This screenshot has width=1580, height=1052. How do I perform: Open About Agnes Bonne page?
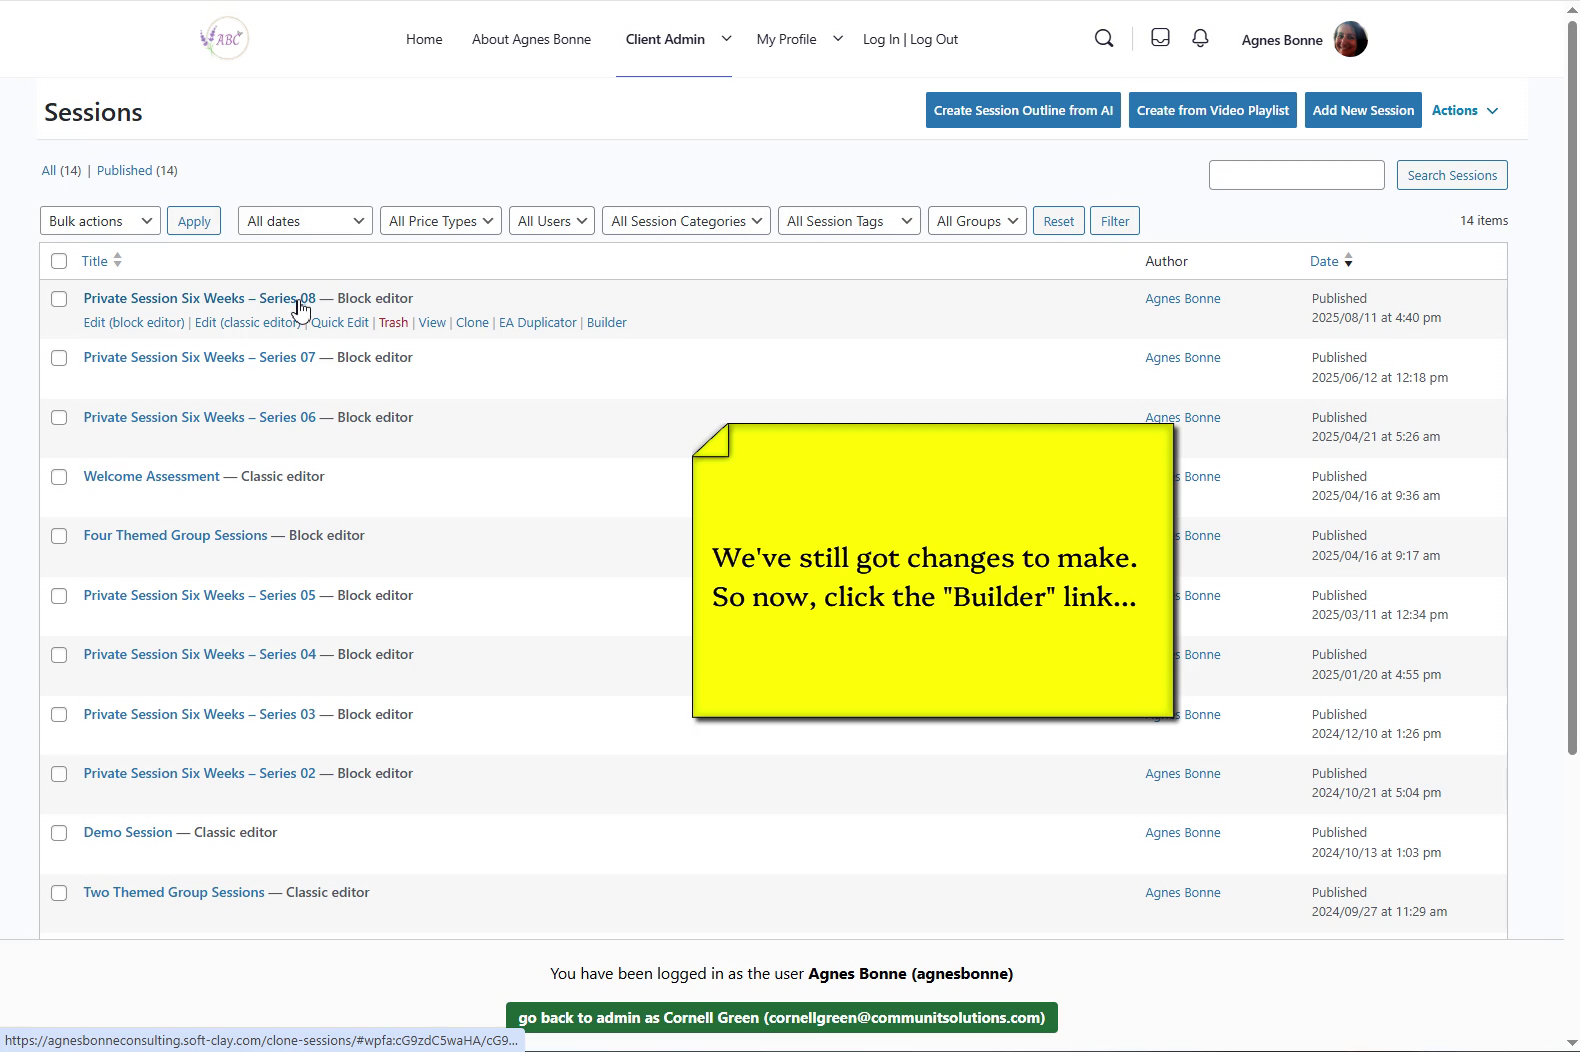[531, 39]
